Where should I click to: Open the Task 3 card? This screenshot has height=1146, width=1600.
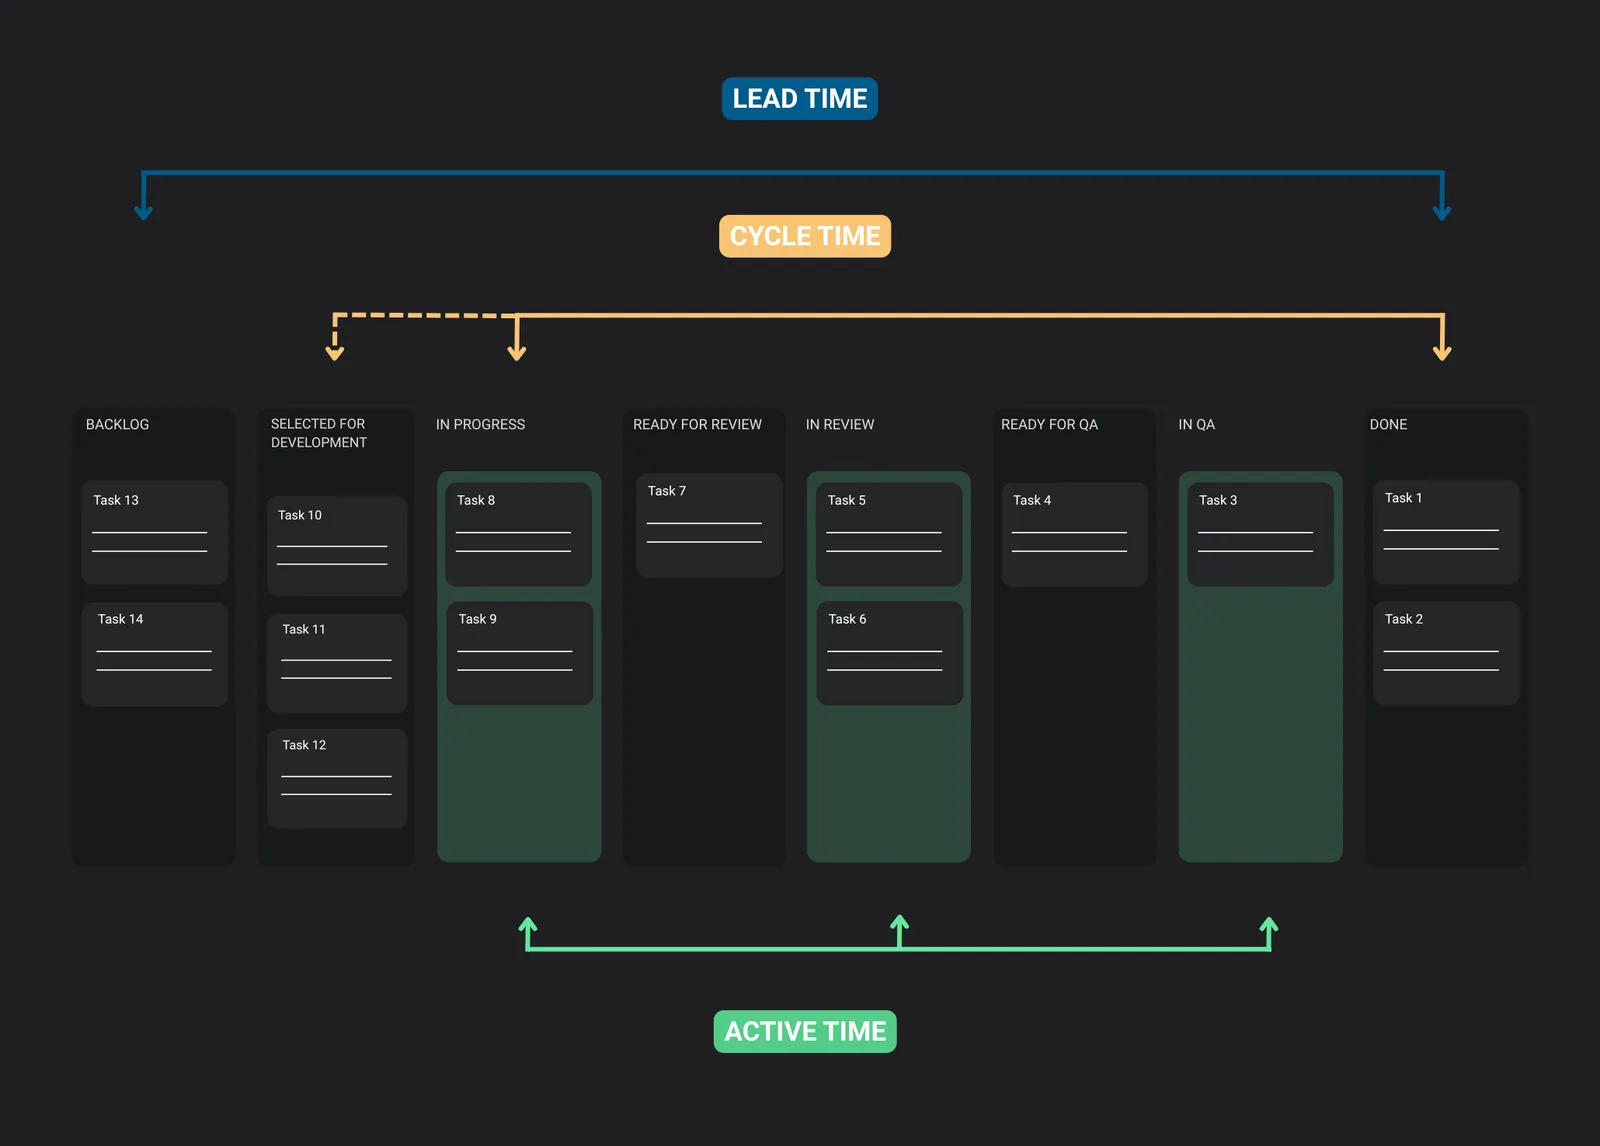pos(1260,534)
